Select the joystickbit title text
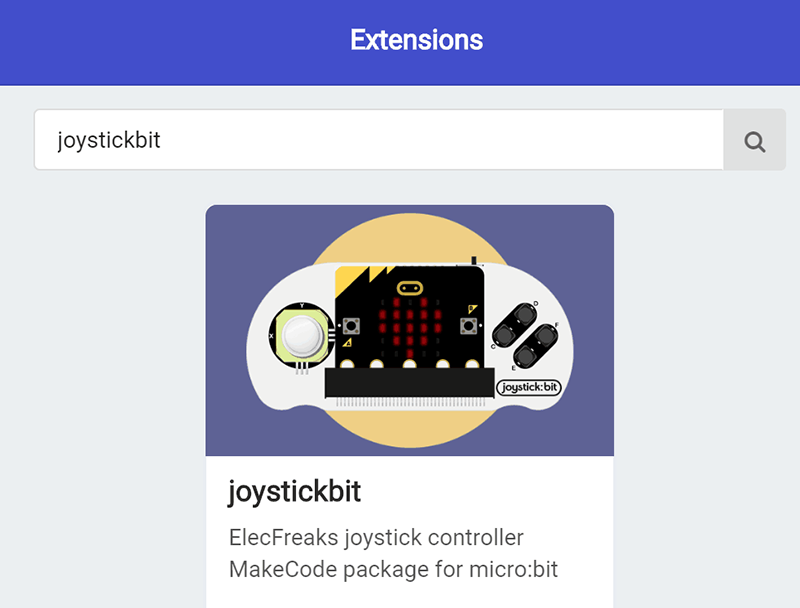Image resolution: width=800 pixels, height=608 pixels. (296, 491)
